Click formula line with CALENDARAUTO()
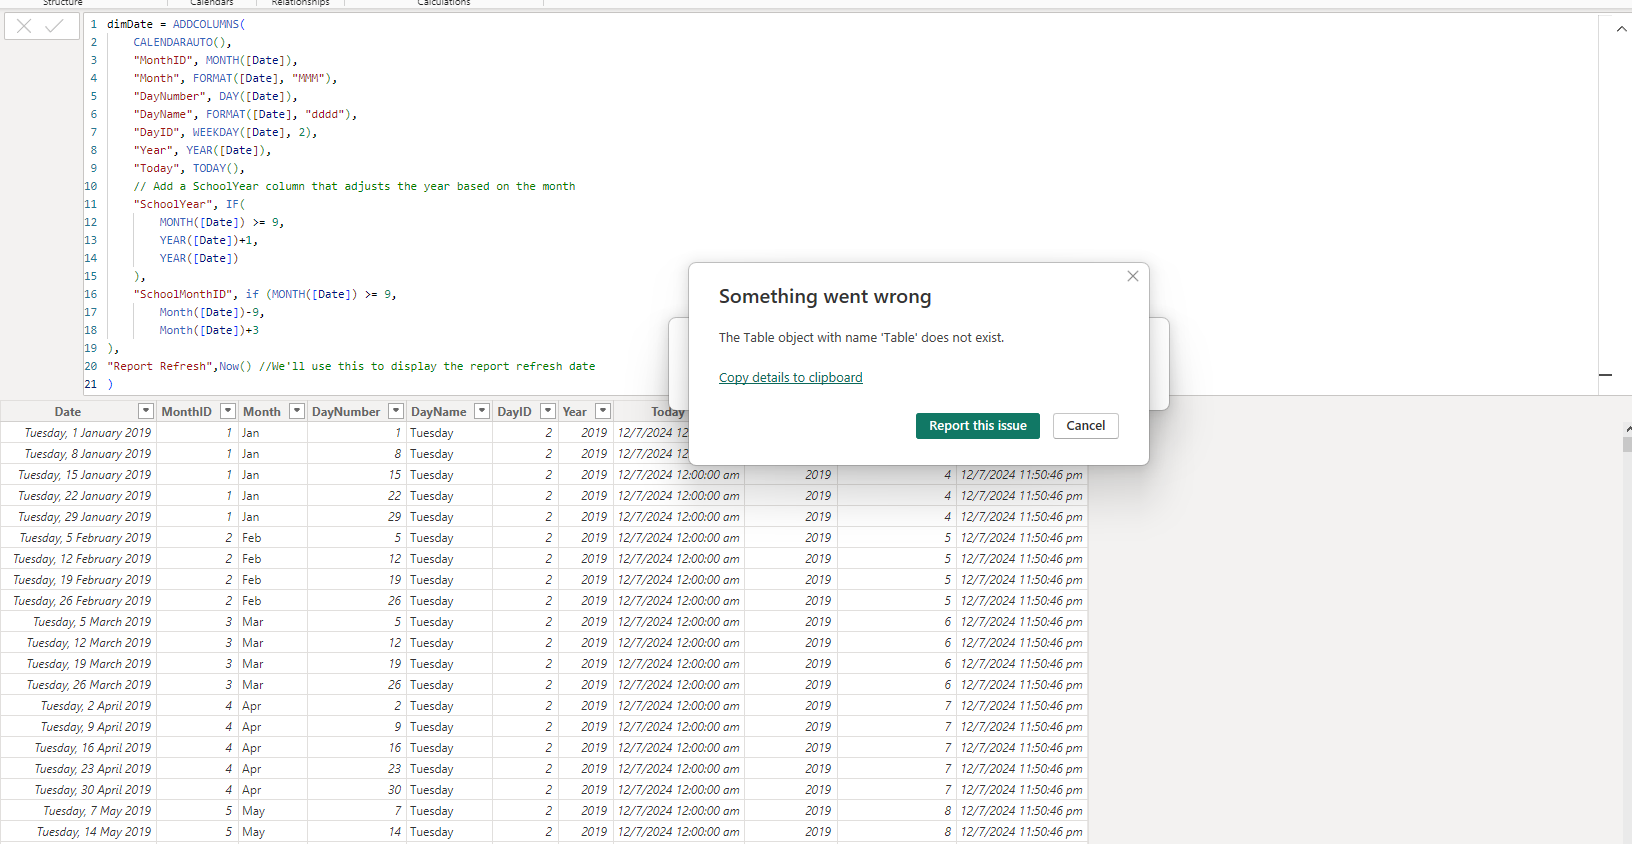 click(x=182, y=42)
